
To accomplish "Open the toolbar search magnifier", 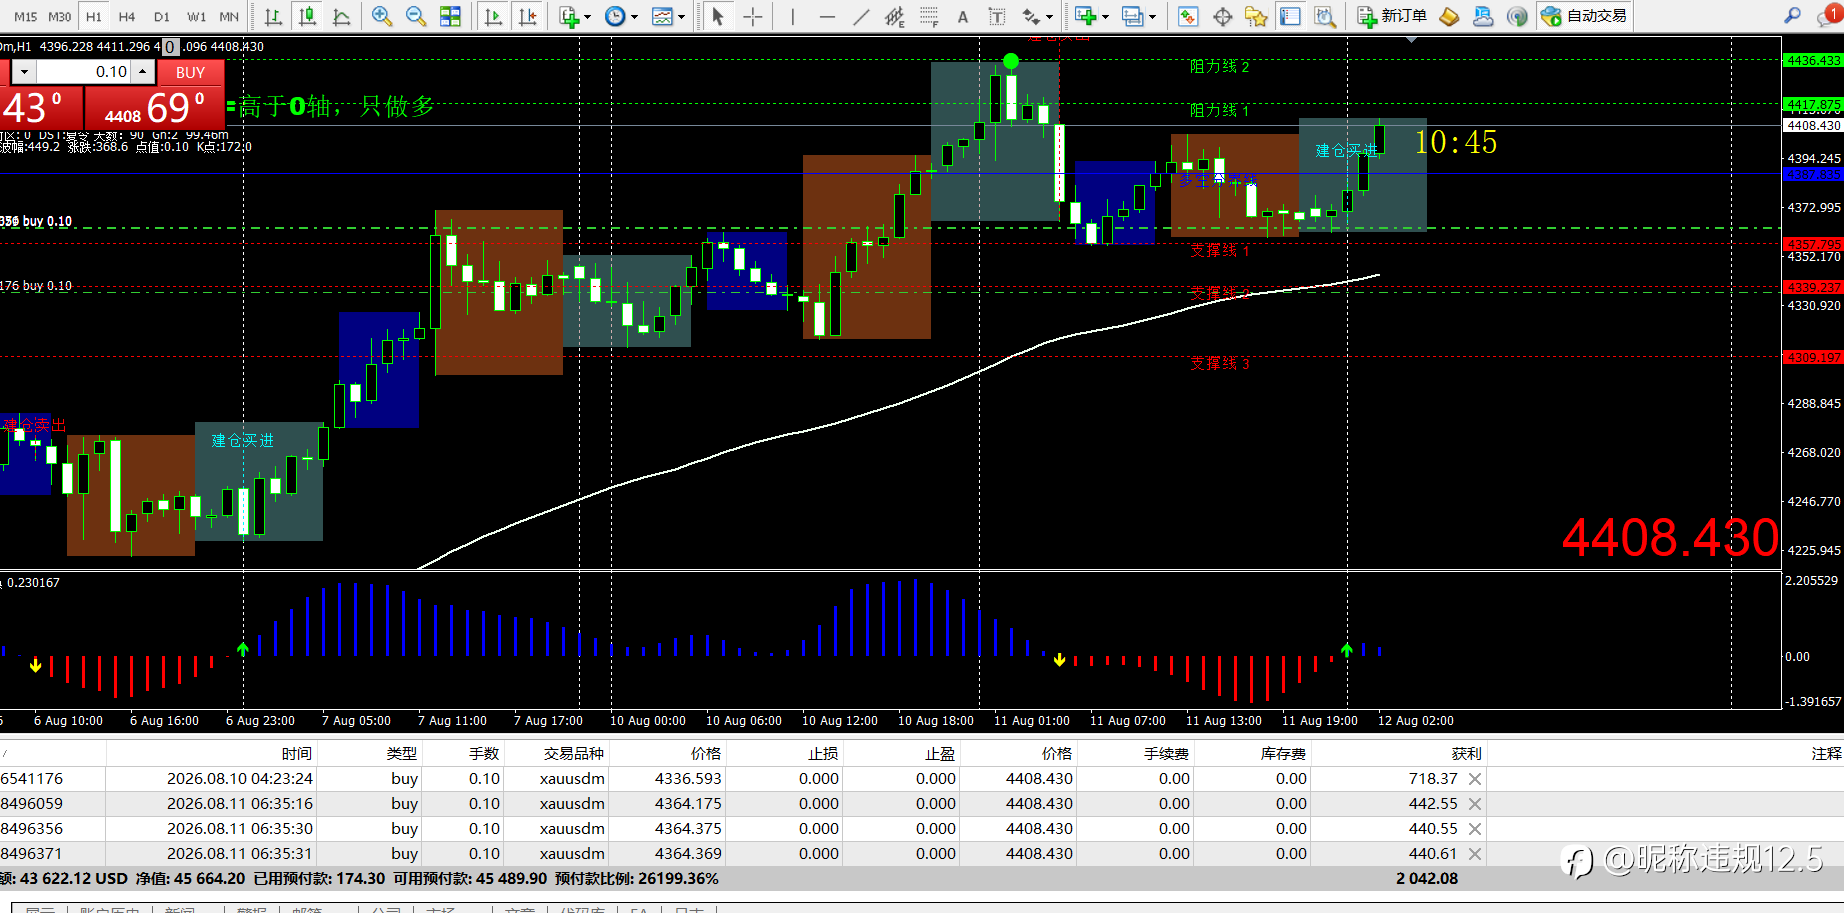I will pyautogui.click(x=1793, y=16).
